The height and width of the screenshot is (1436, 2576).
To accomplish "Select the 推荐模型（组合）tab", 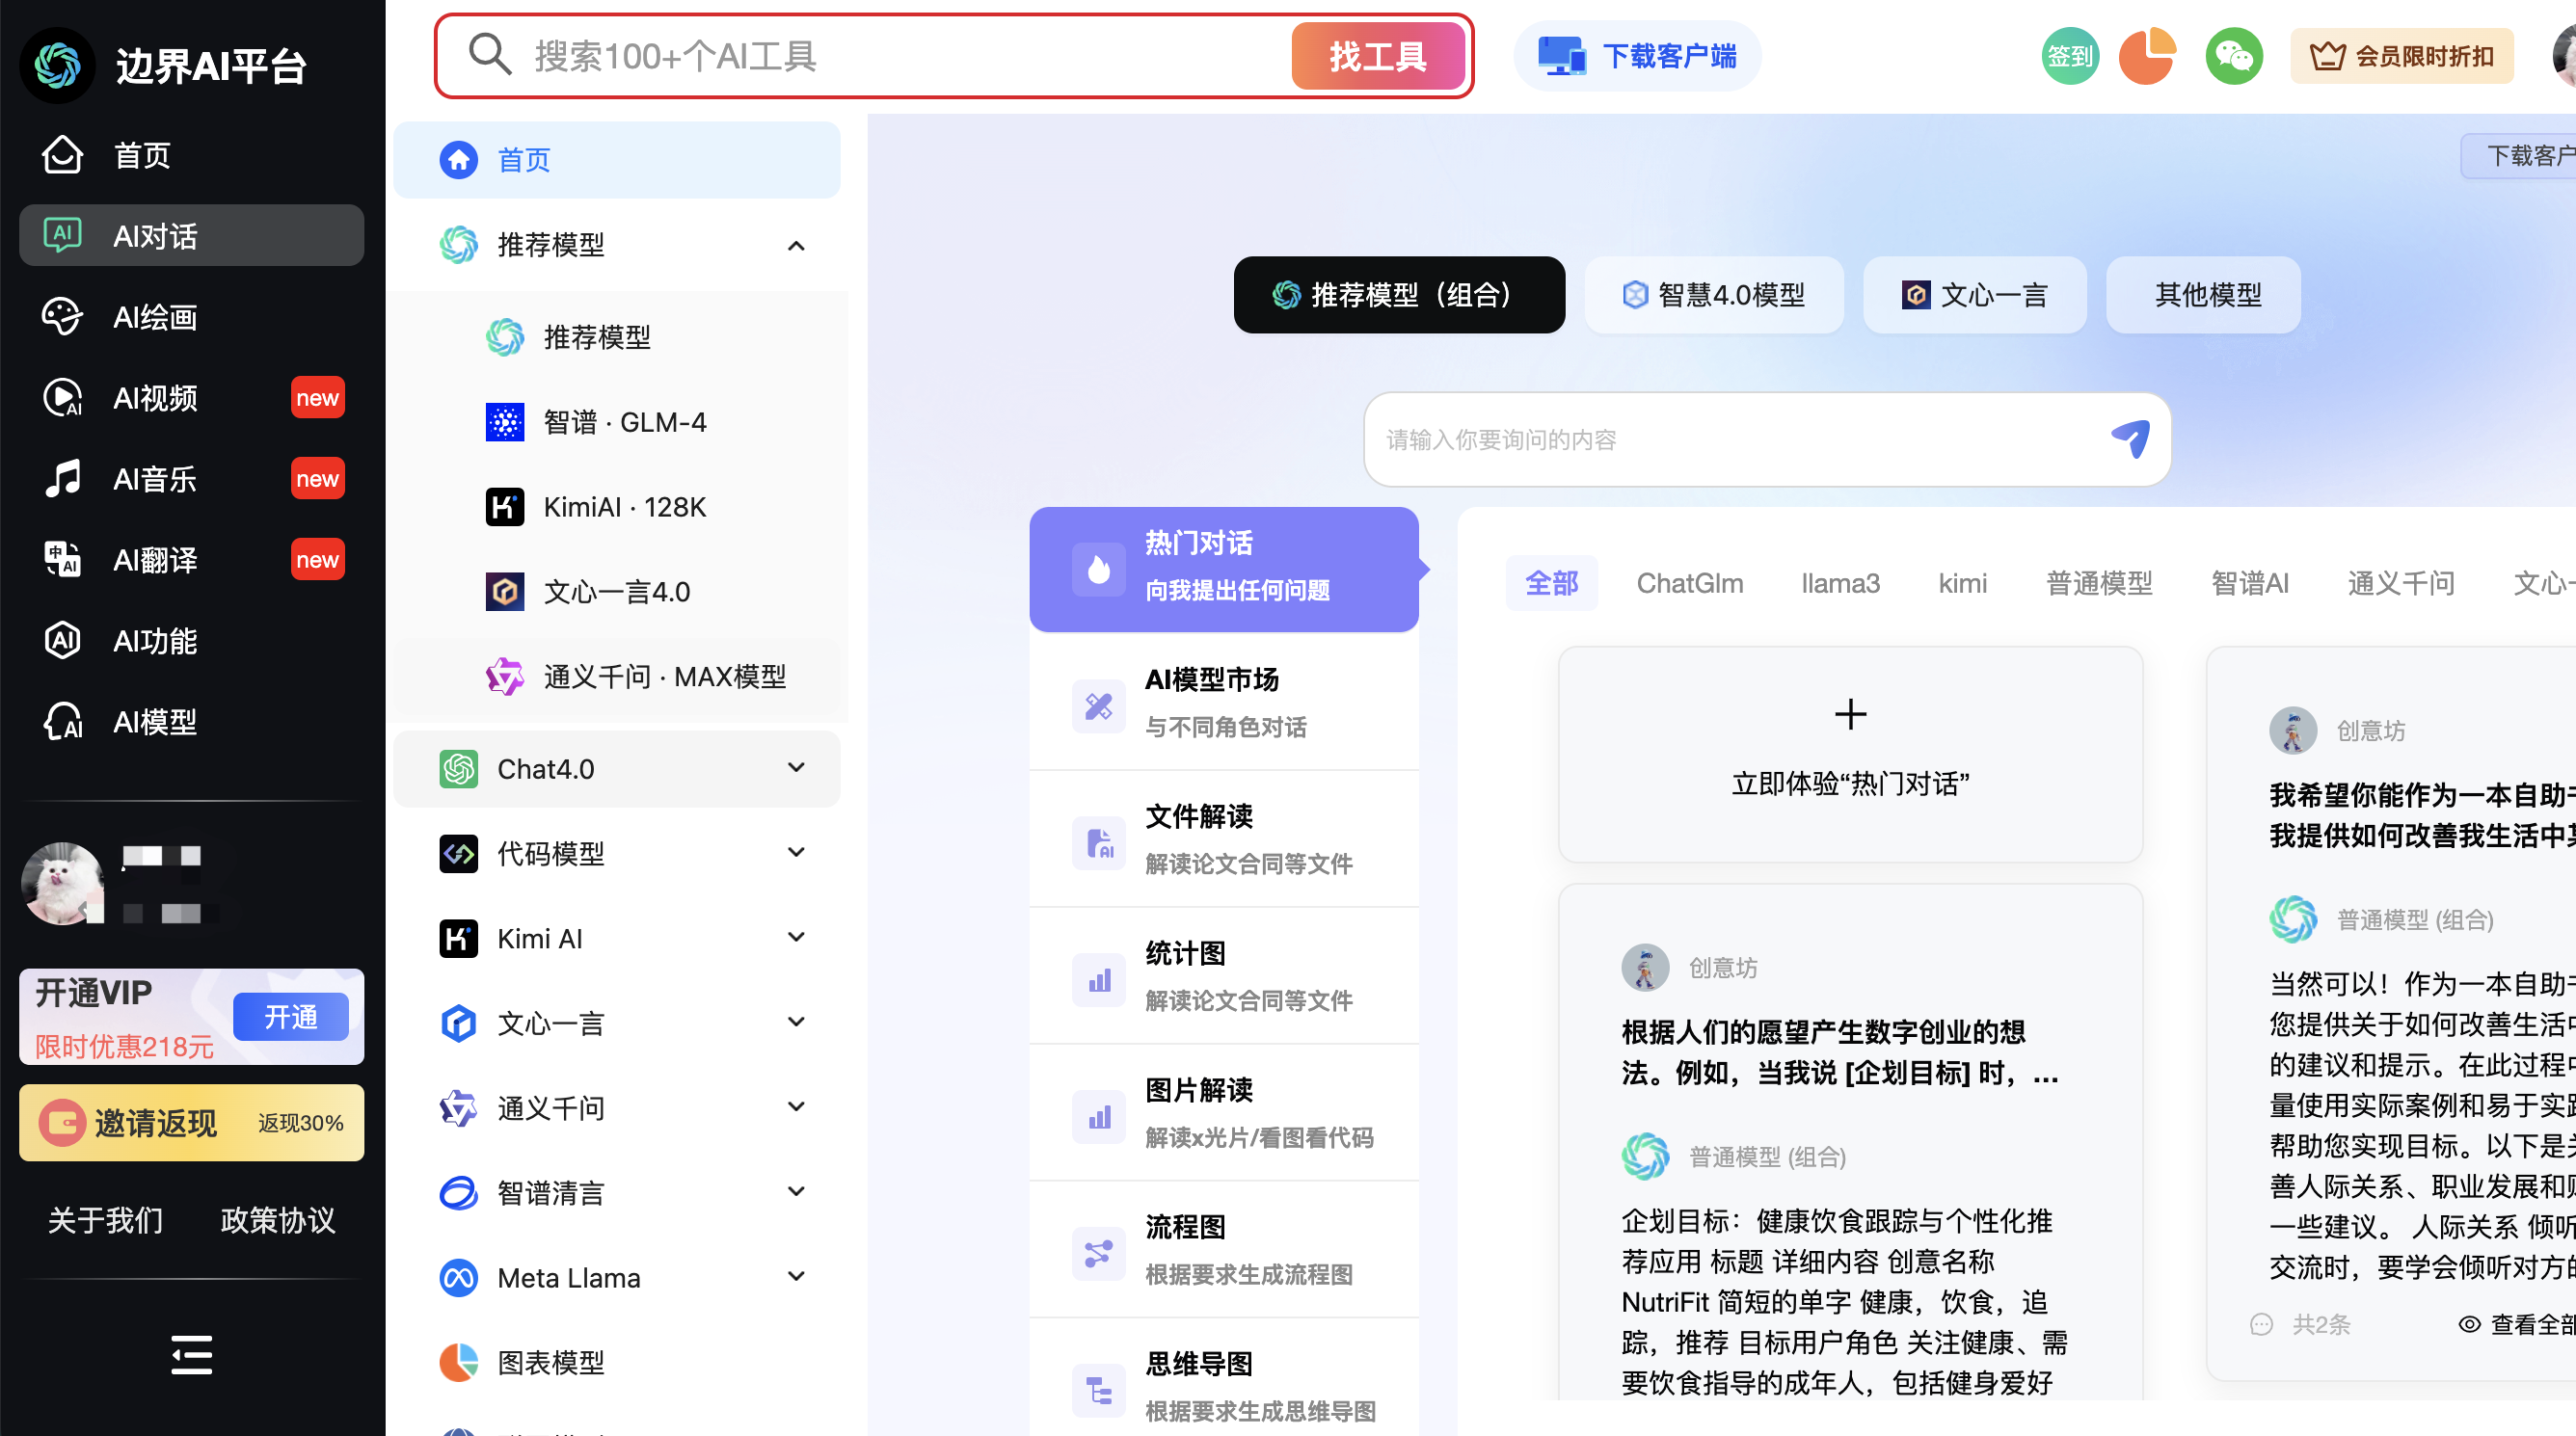I will click(x=1399, y=295).
